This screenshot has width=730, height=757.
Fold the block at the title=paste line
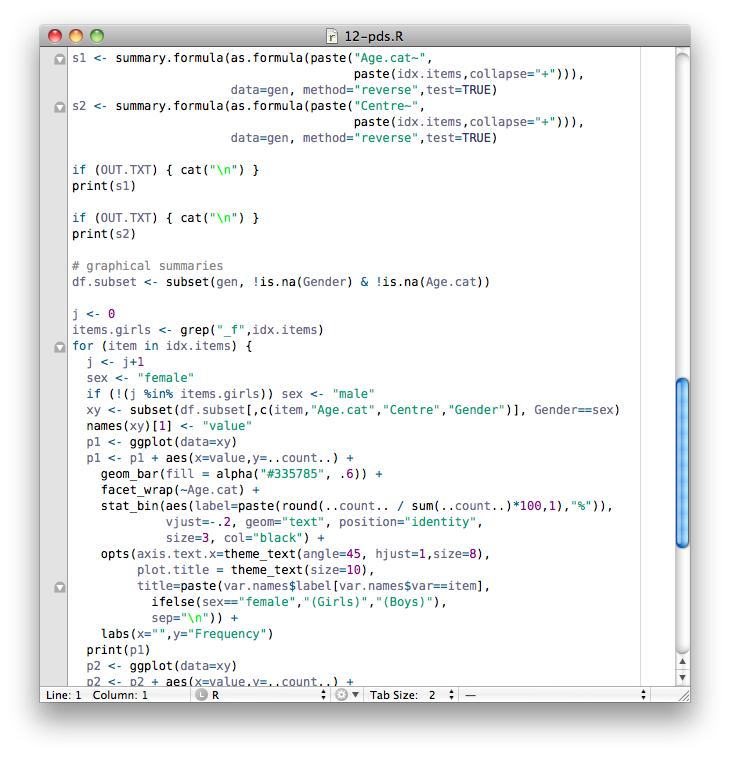[59, 586]
